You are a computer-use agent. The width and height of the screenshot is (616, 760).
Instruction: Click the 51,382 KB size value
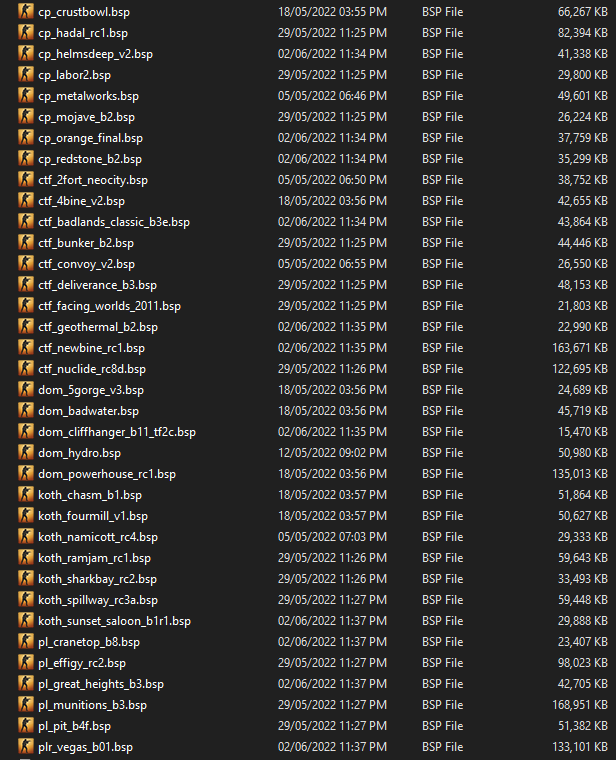583,726
